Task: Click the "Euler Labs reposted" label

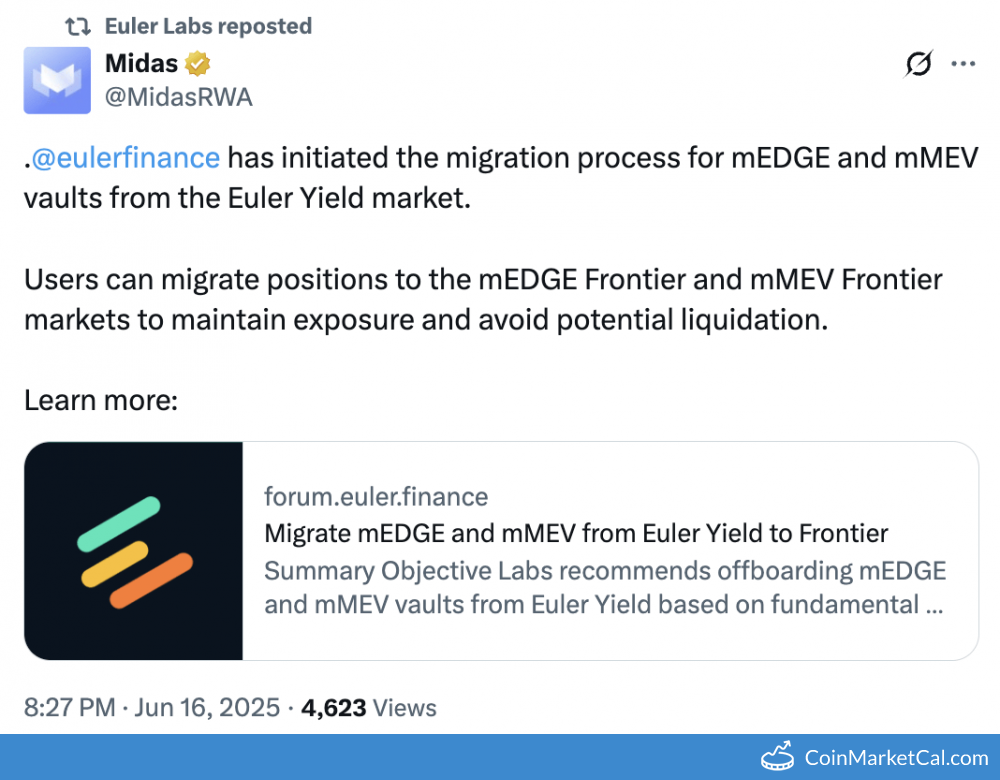Action: pos(208,26)
